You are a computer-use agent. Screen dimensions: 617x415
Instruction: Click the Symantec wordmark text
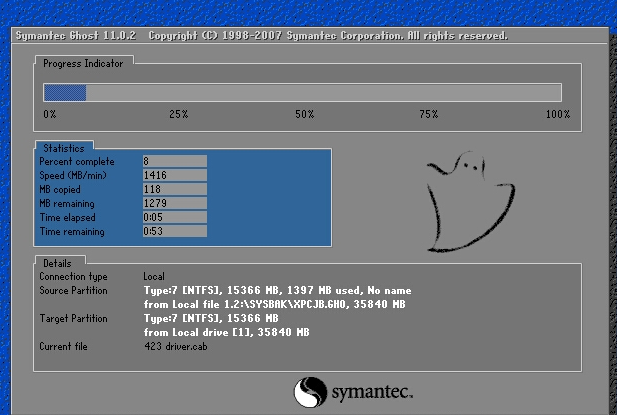tap(371, 391)
